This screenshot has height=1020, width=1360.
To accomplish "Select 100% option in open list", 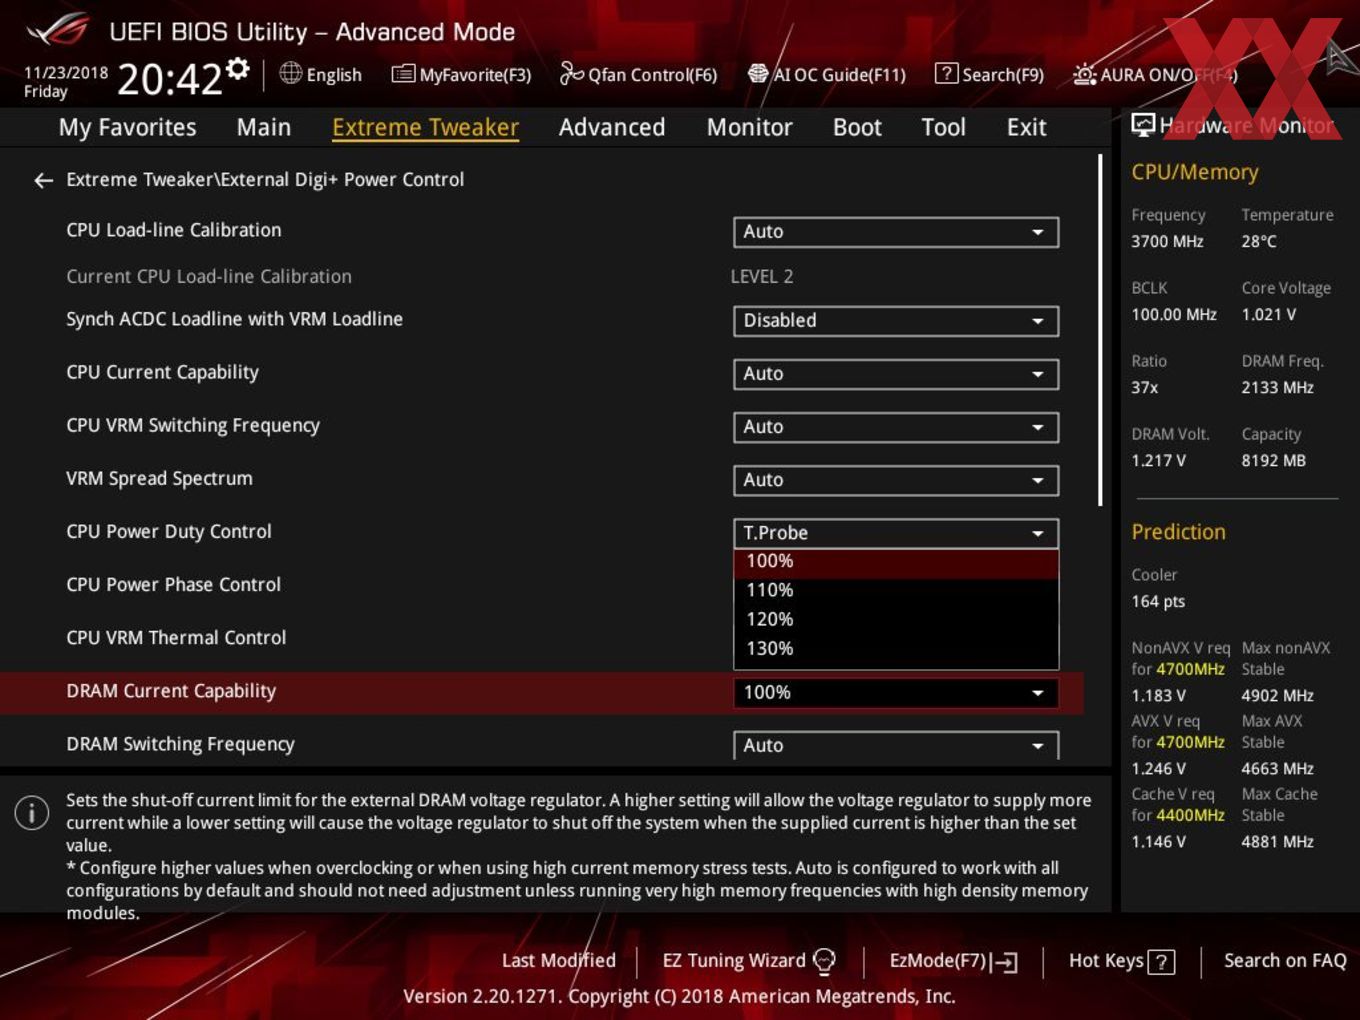I will [896, 562].
